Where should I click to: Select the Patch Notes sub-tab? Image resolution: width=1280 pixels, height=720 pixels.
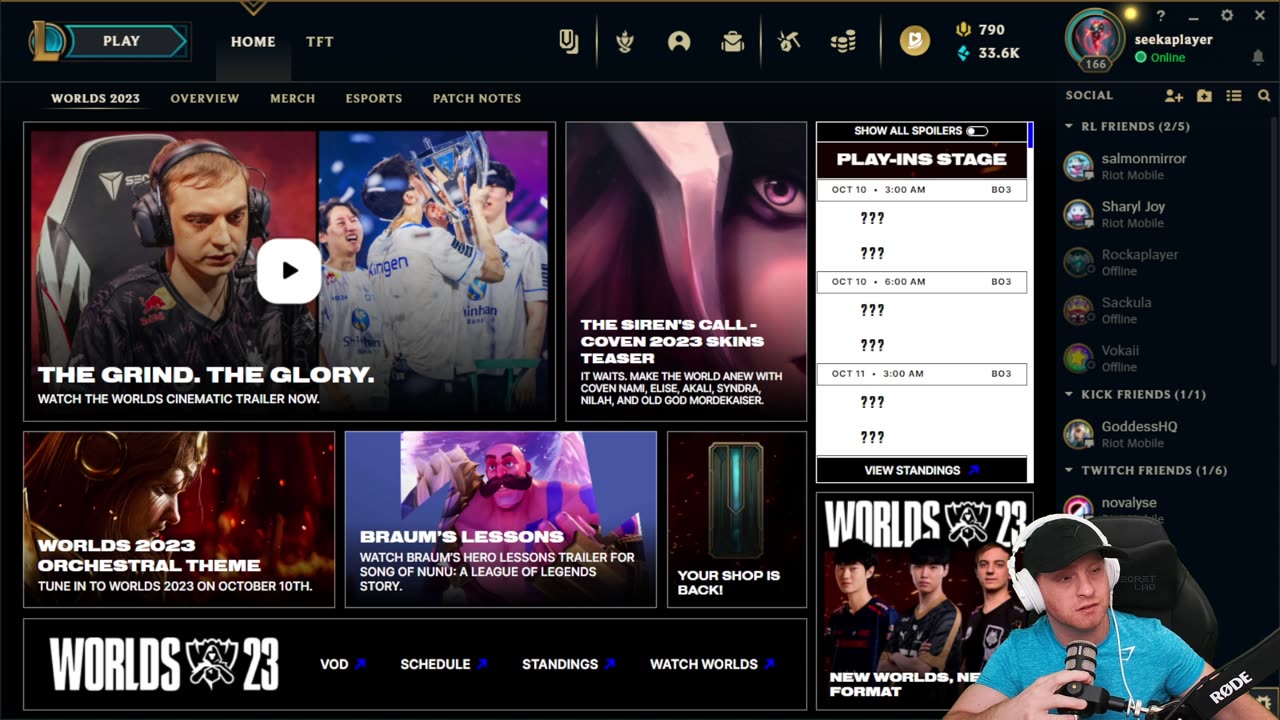[x=477, y=98]
